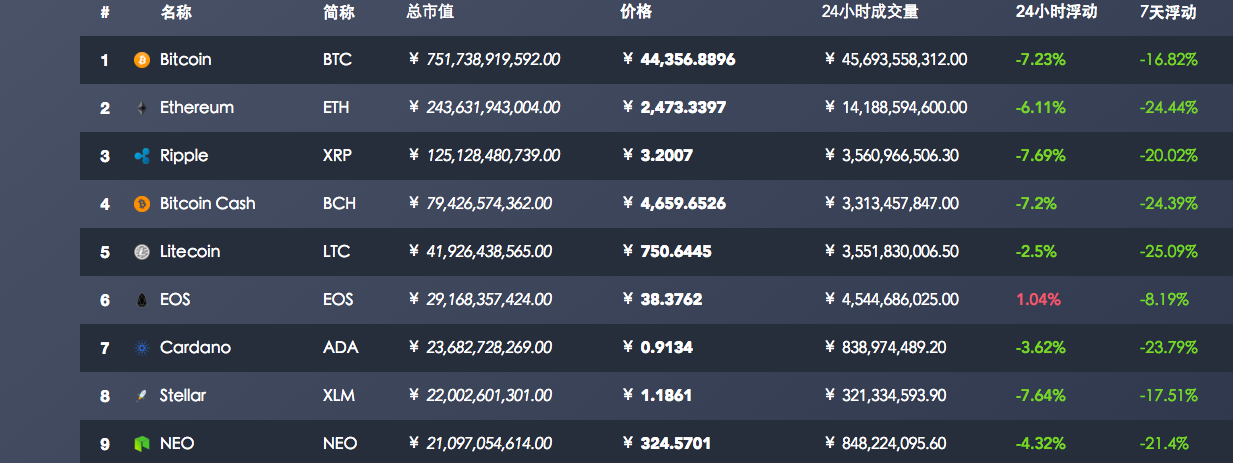Click the BTC symbol cell

pyautogui.click(x=337, y=60)
